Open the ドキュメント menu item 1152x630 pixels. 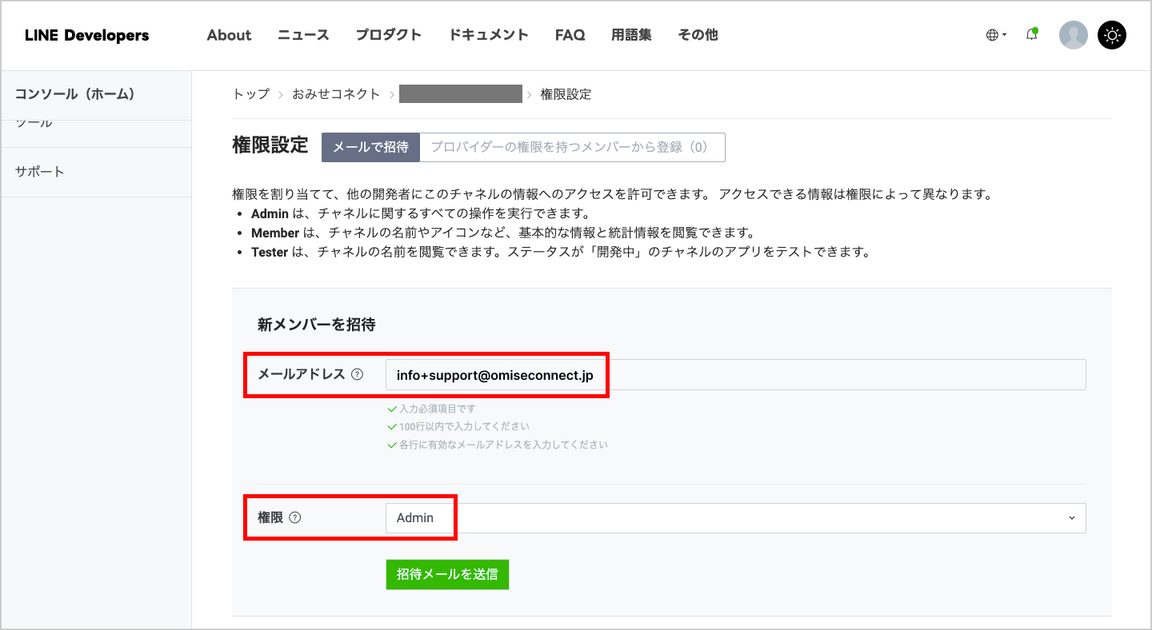pos(489,35)
